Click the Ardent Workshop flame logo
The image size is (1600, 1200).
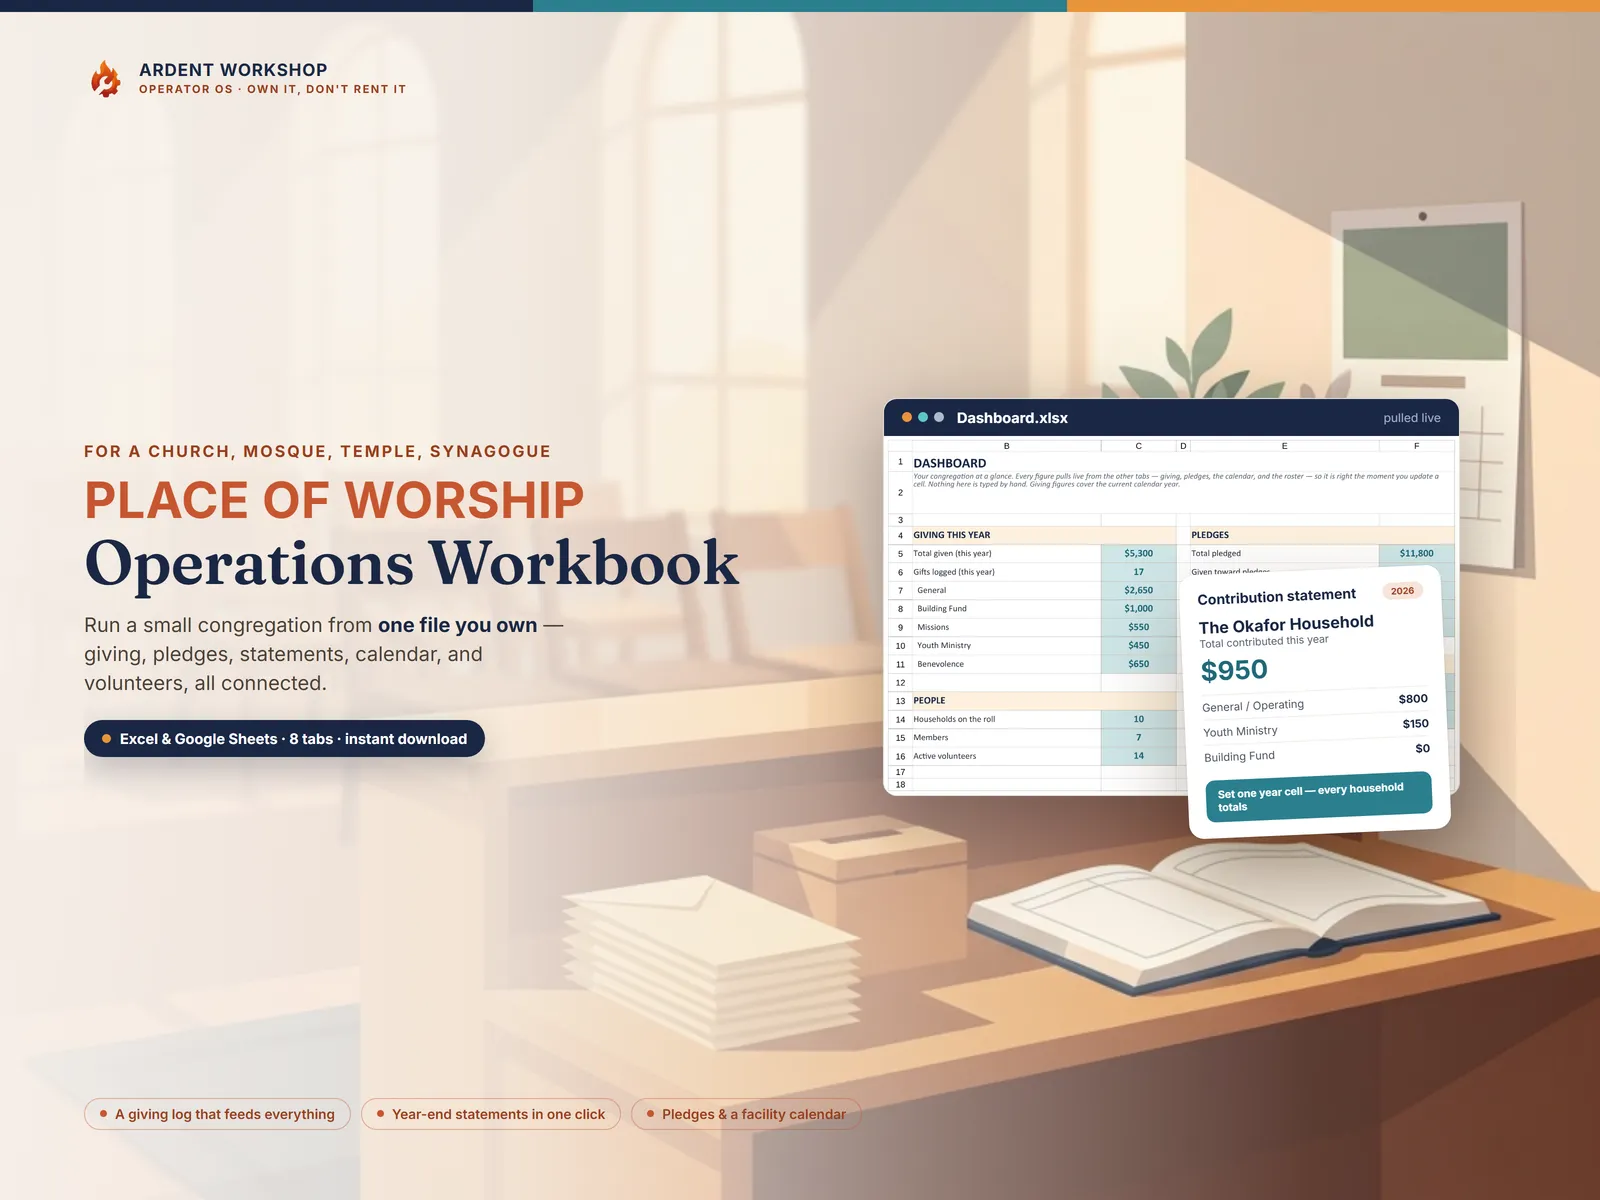coord(105,79)
